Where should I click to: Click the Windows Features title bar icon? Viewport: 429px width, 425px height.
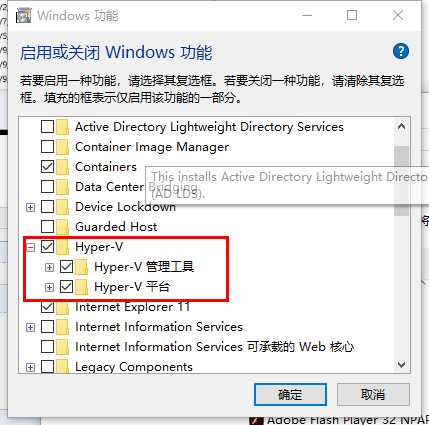[24, 16]
